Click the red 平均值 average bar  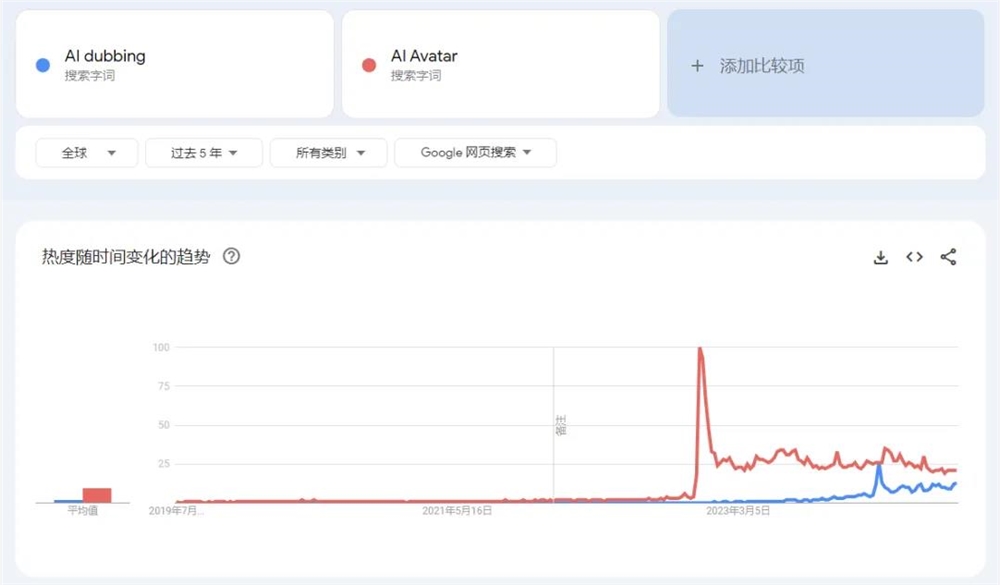point(97,493)
